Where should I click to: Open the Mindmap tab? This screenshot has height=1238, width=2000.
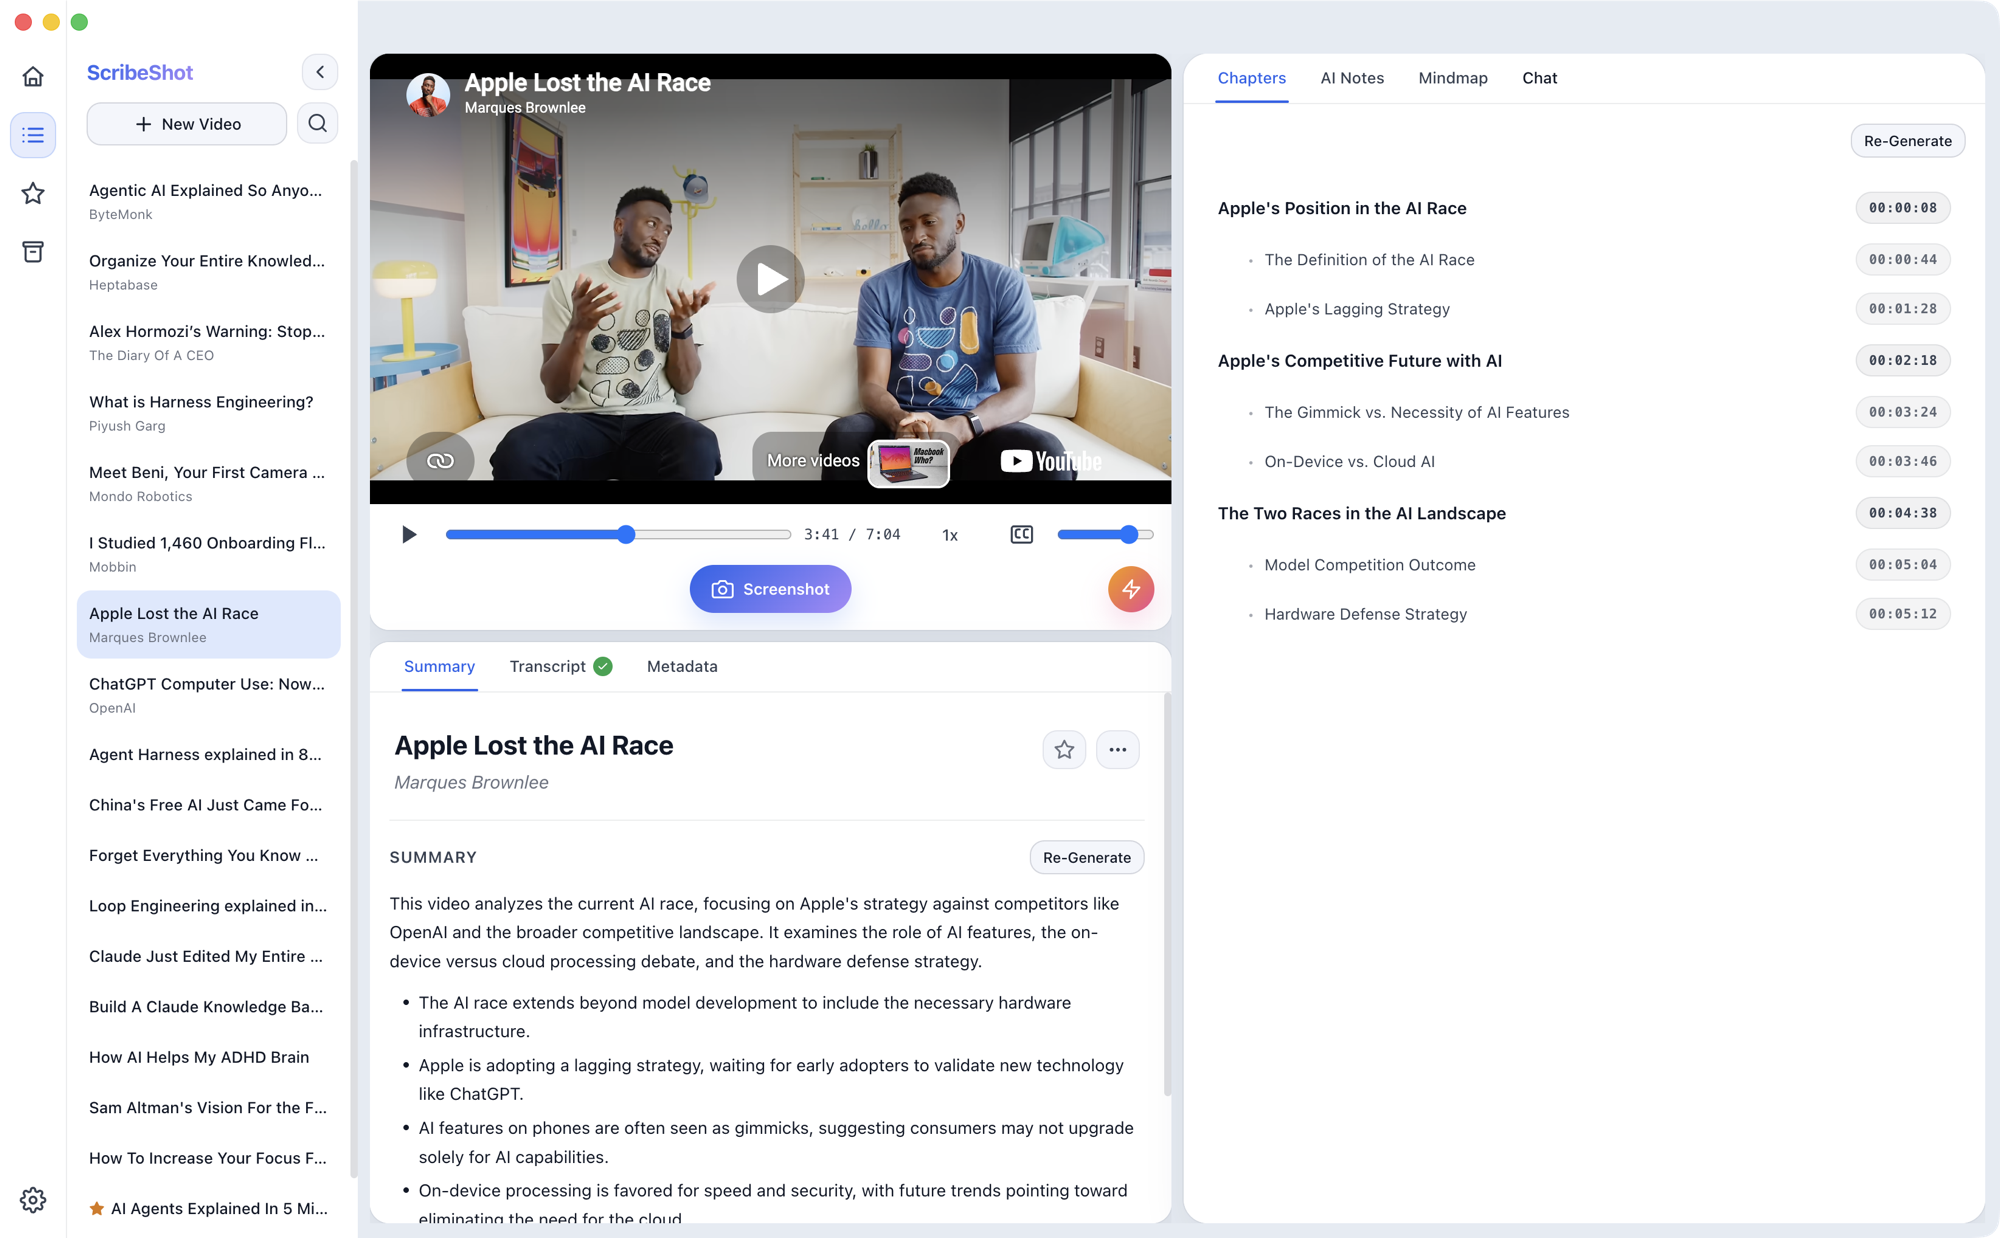pos(1453,78)
